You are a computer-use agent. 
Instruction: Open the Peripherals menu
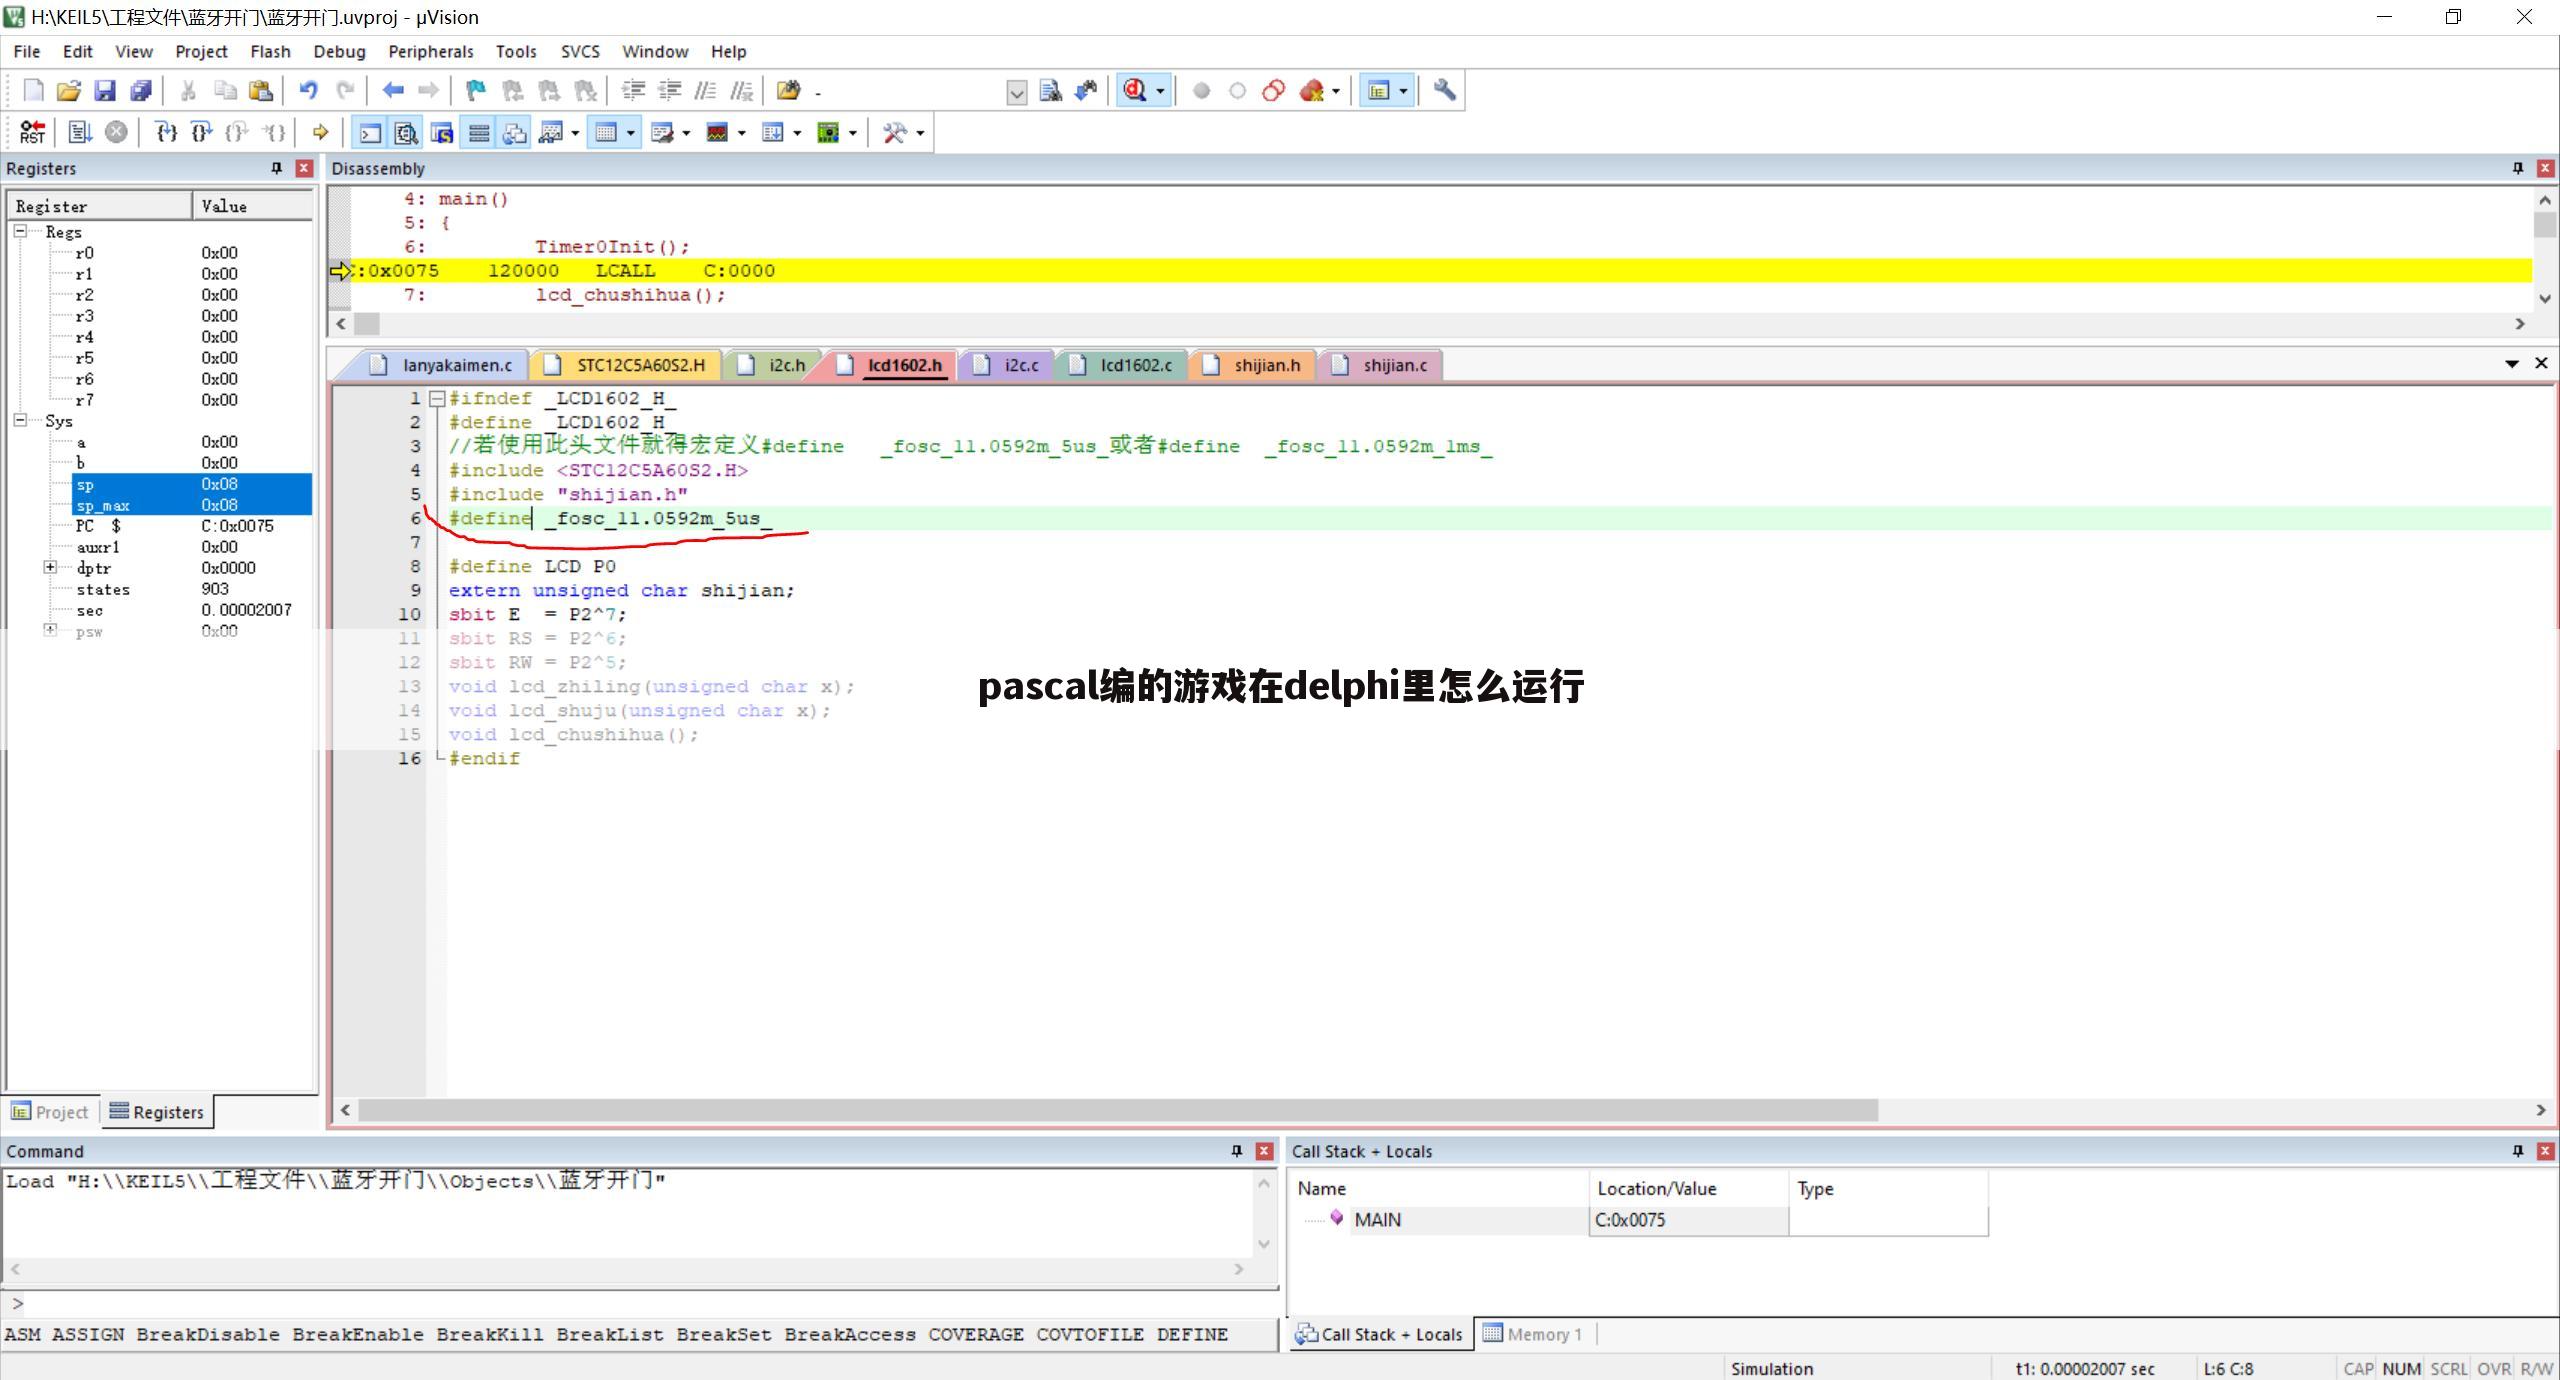click(430, 51)
